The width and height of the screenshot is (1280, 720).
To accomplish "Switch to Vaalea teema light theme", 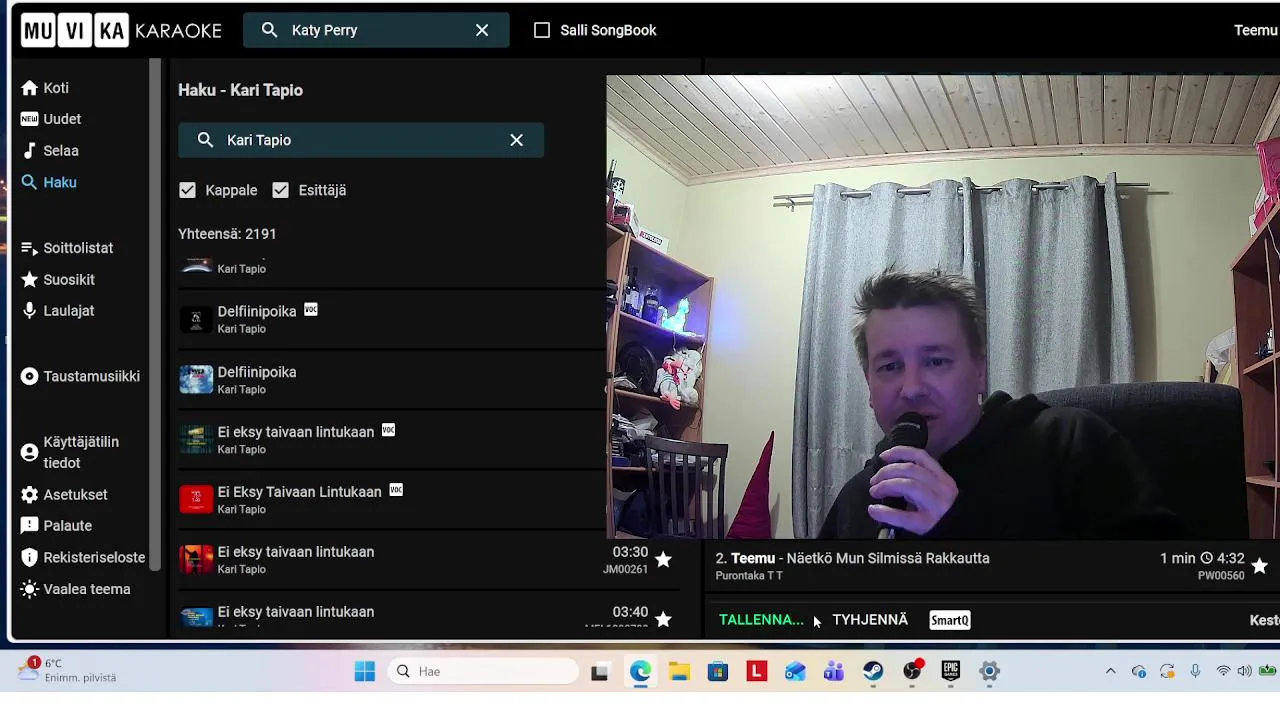I will [76, 590].
